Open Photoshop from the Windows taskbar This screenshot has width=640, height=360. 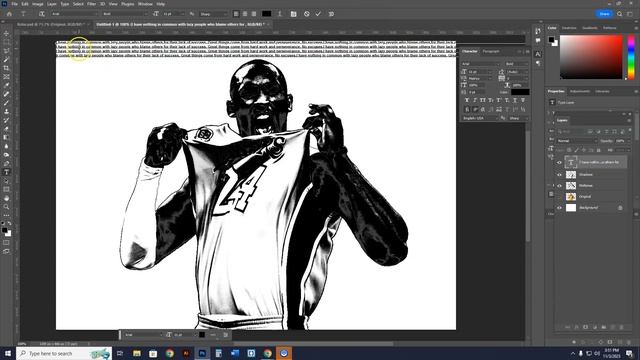point(202,353)
